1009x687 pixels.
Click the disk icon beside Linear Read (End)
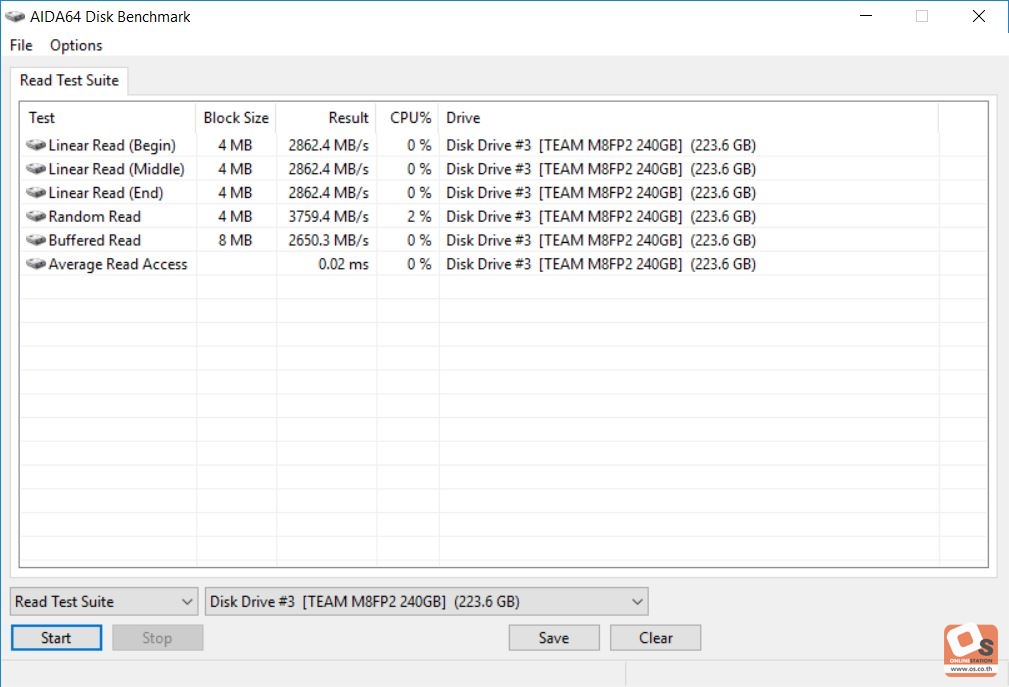click(x=36, y=192)
